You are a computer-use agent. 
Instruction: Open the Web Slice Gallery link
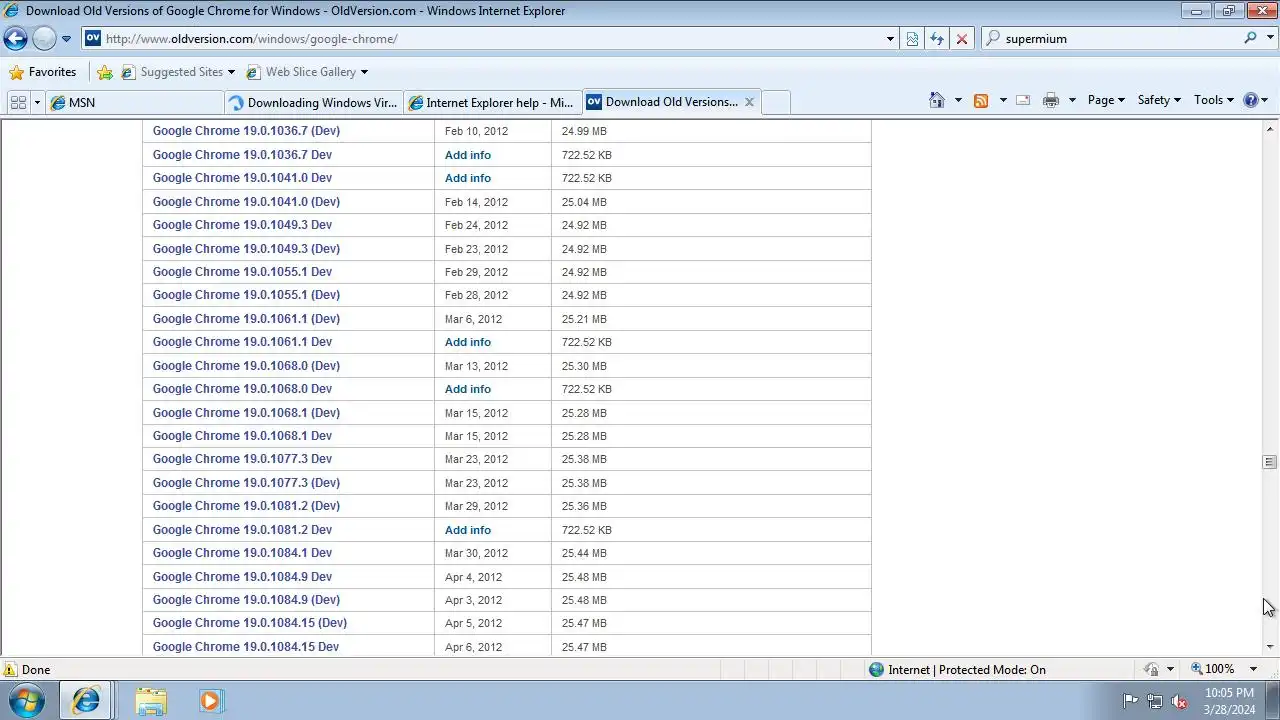pyautogui.click(x=307, y=72)
